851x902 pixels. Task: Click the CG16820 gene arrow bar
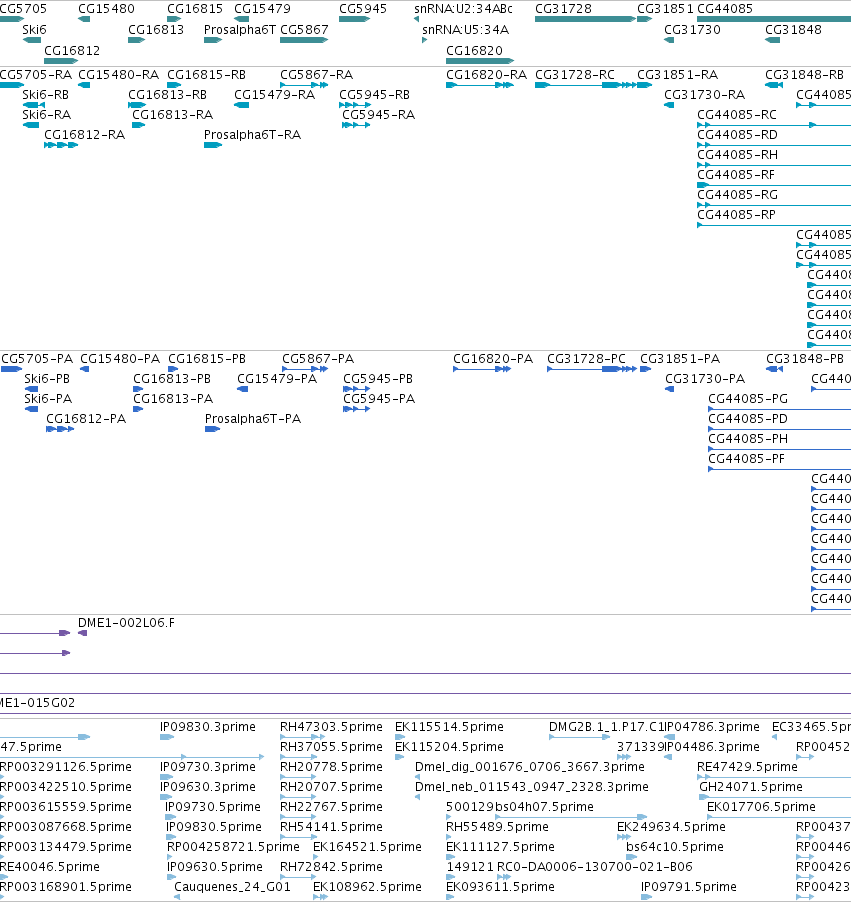pyautogui.click(x=480, y=60)
